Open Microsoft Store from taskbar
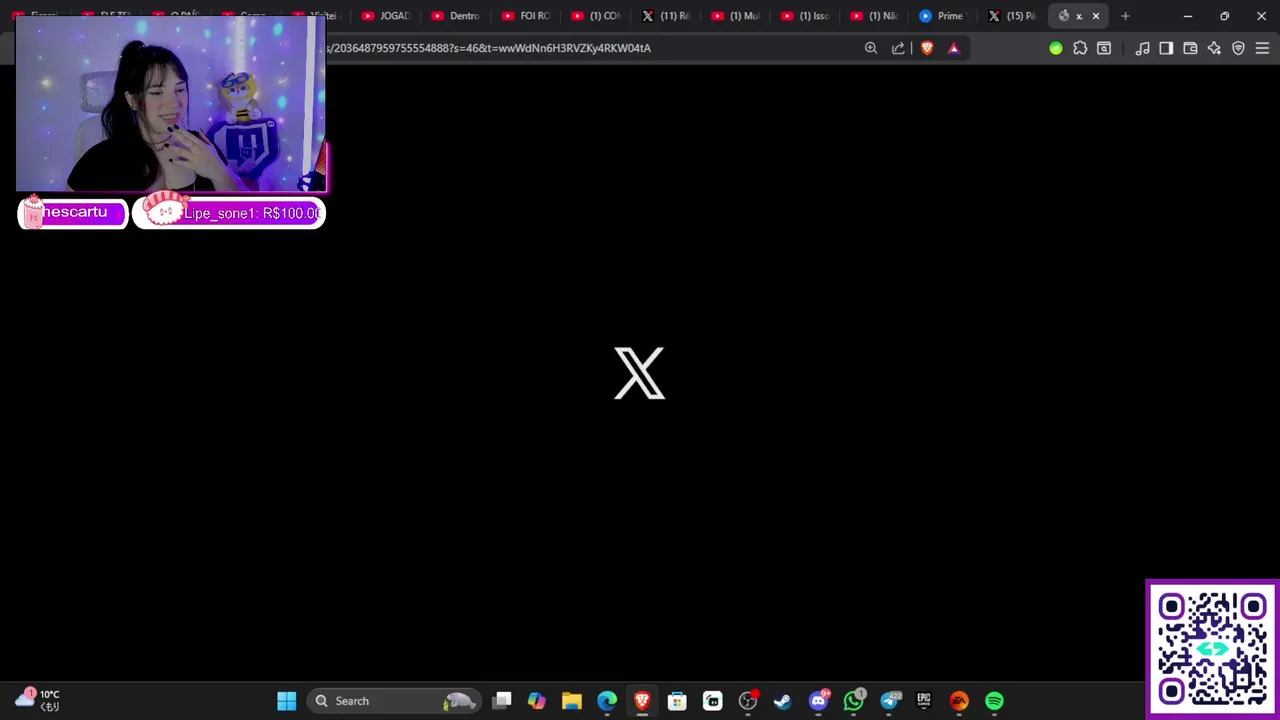Viewport: 1280px width, 720px height. [x=677, y=701]
